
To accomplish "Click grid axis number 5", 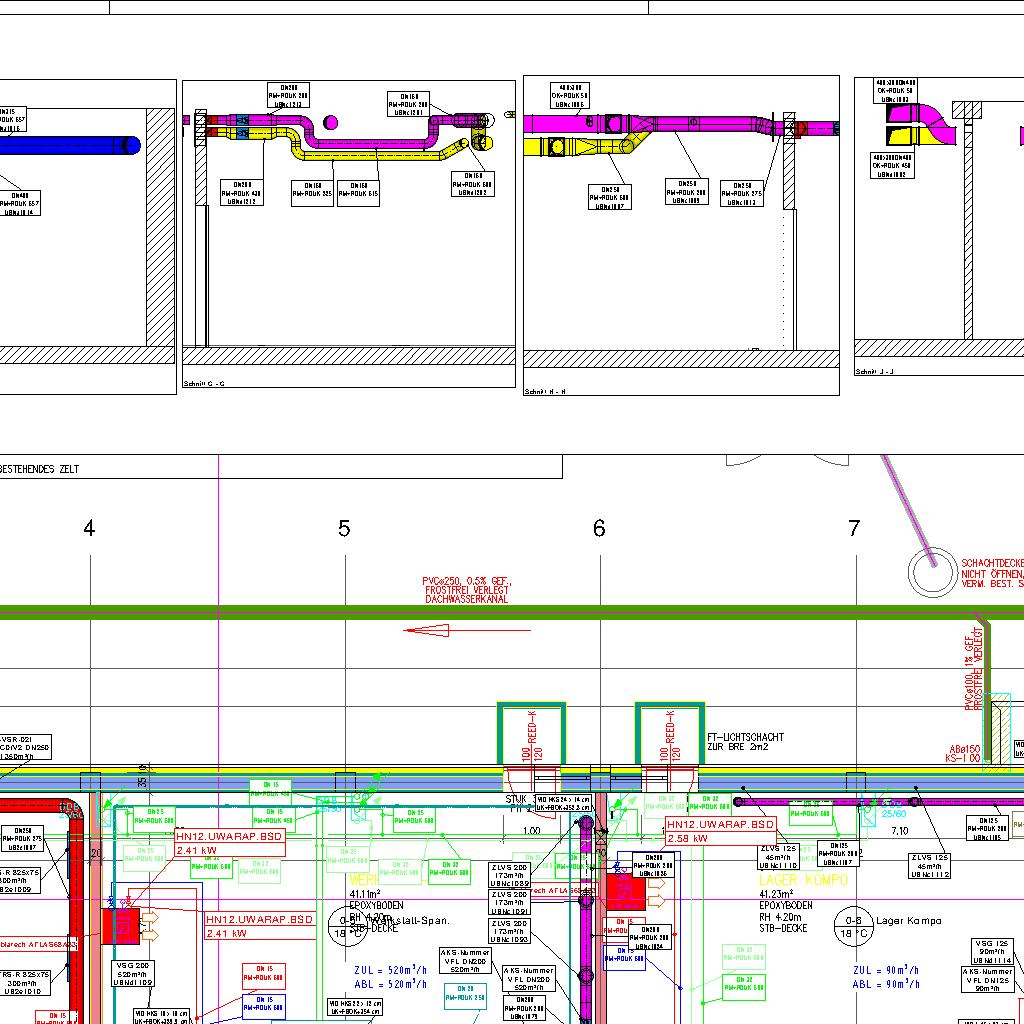I will click(344, 529).
